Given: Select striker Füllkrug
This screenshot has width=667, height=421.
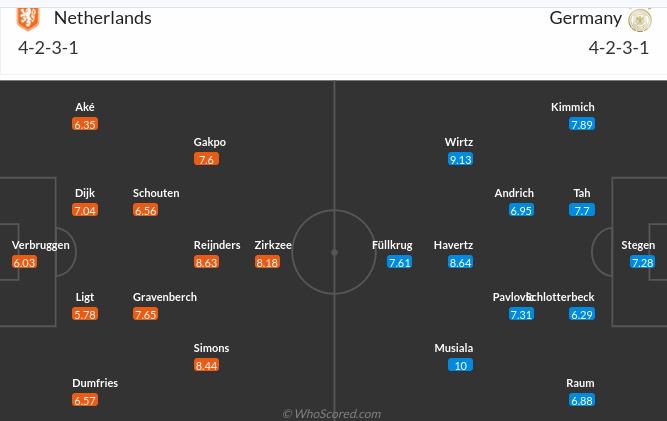Looking at the screenshot, I should pos(392,245).
